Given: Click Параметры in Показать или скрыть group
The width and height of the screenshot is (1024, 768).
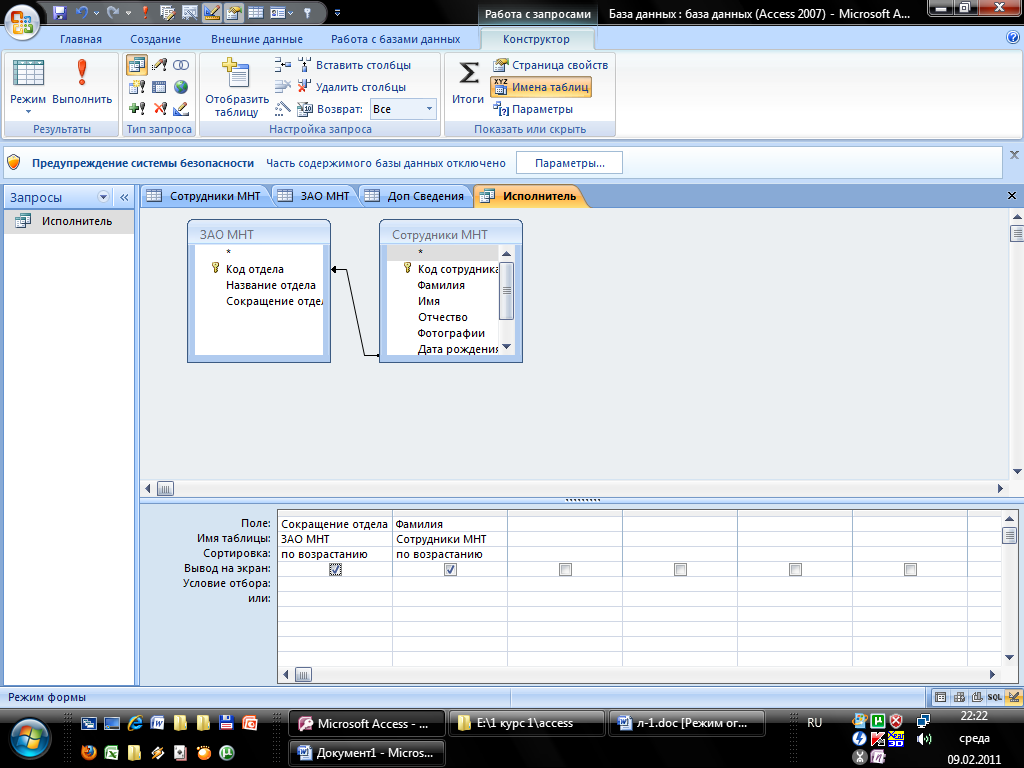Looking at the screenshot, I should click(534, 108).
